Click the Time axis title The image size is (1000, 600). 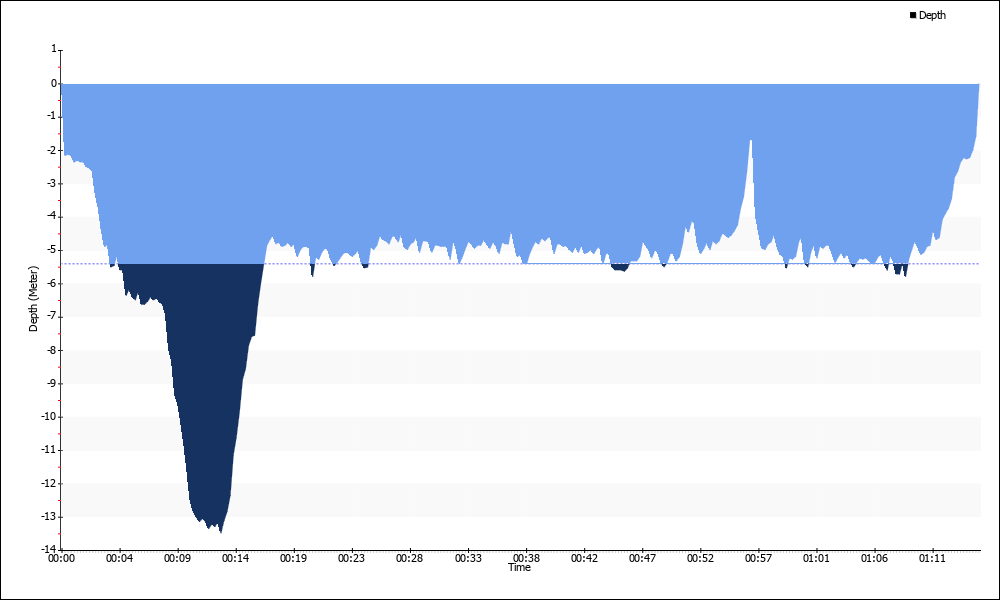pyautogui.click(x=519, y=567)
